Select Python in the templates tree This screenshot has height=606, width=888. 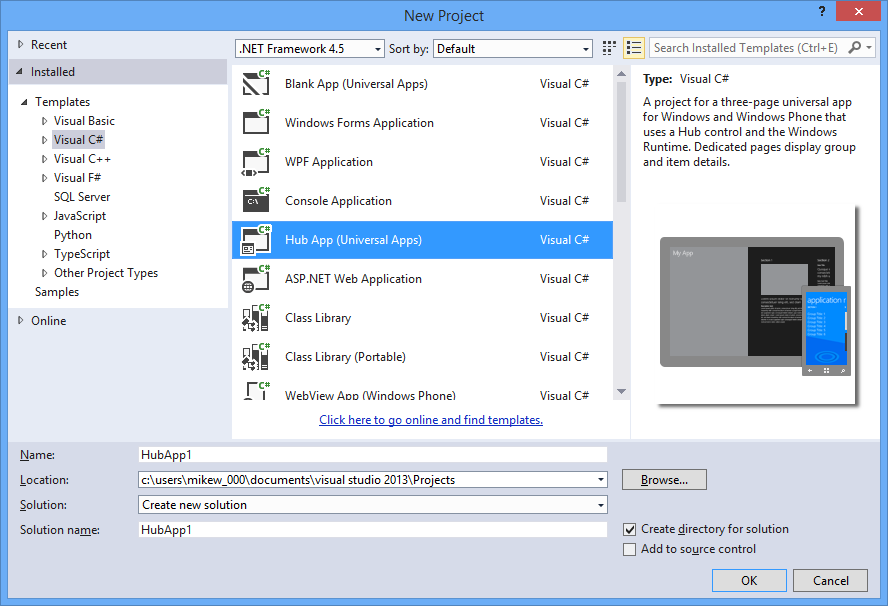click(72, 234)
